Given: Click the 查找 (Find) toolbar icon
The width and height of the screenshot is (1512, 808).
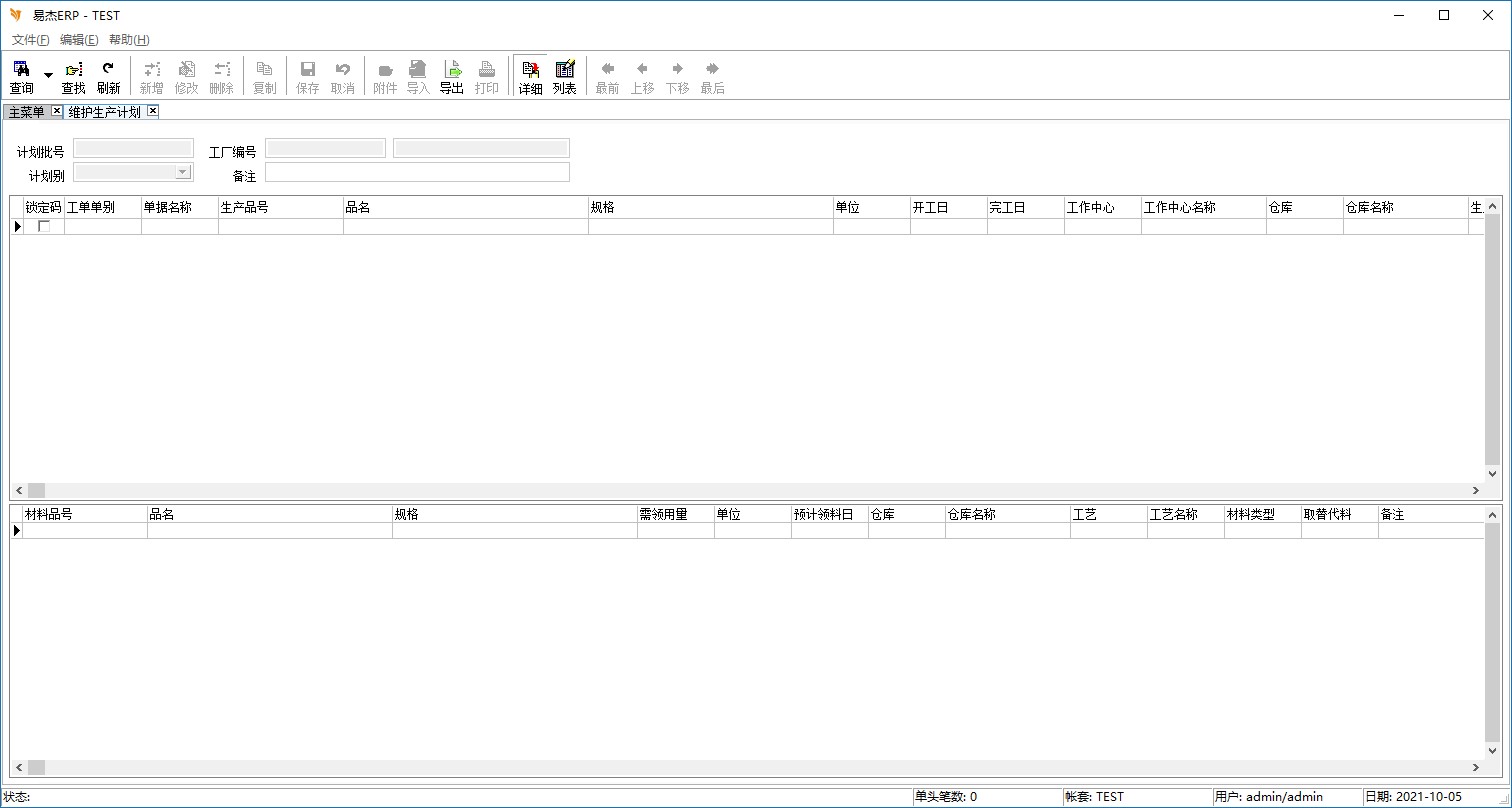Looking at the screenshot, I should [x=73, y=76].
